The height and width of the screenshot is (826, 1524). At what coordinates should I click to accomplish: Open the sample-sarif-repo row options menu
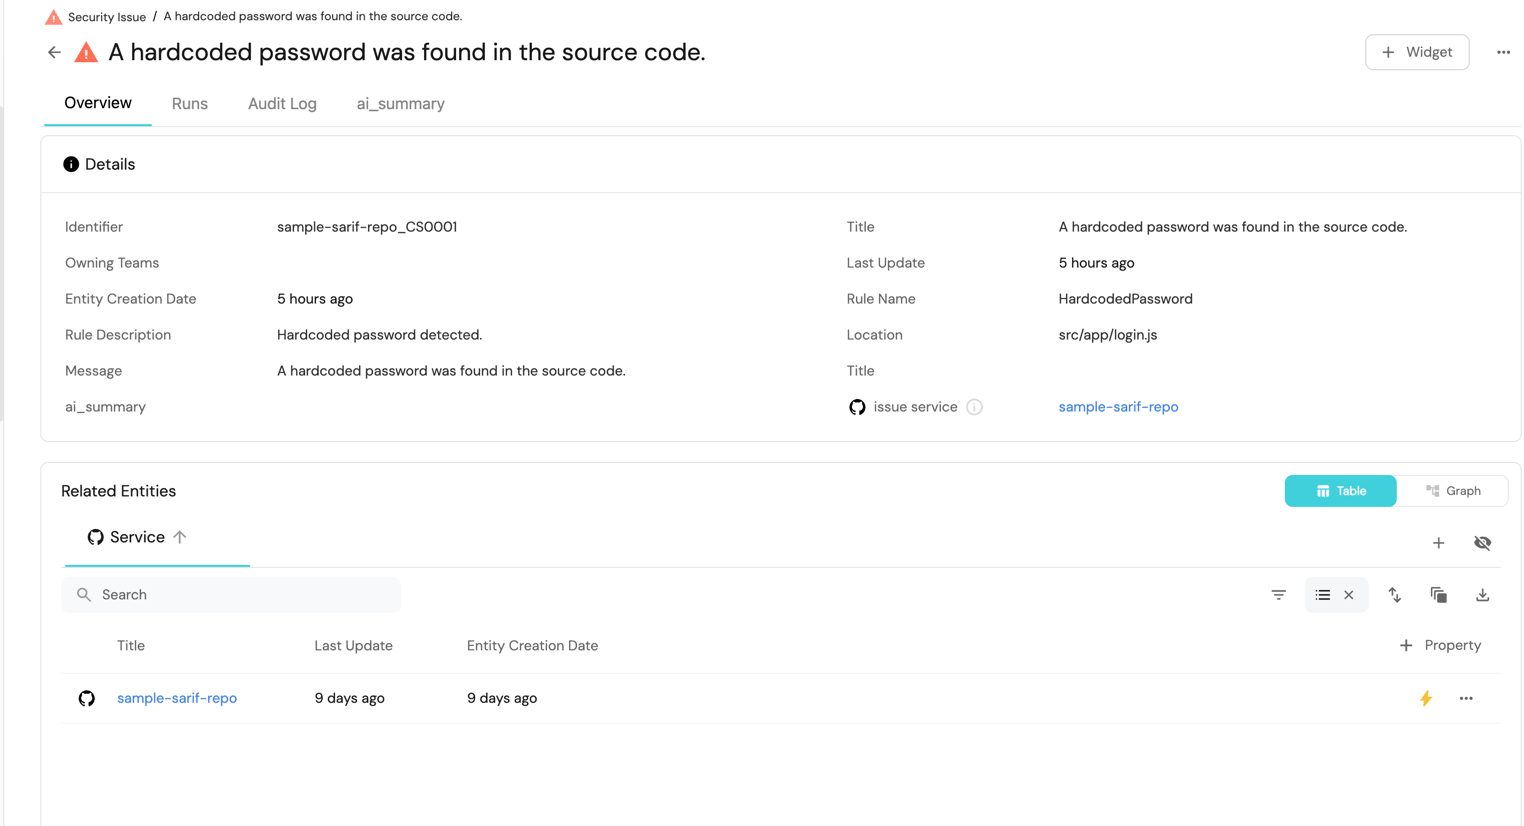pos(1466,698)
